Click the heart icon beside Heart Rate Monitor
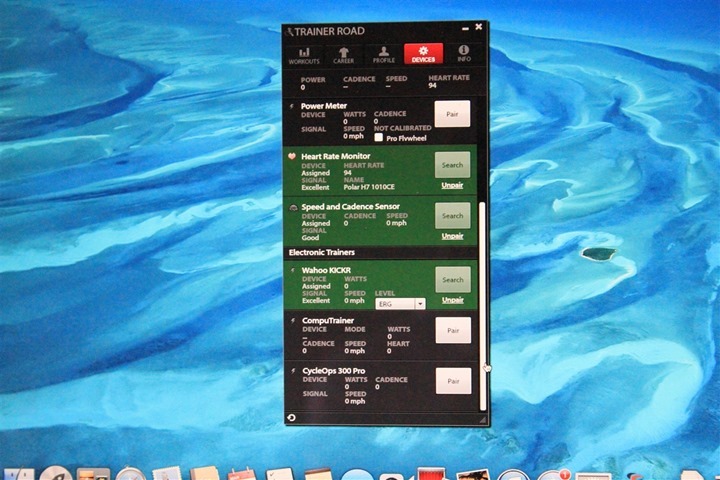 coord(292,156)
